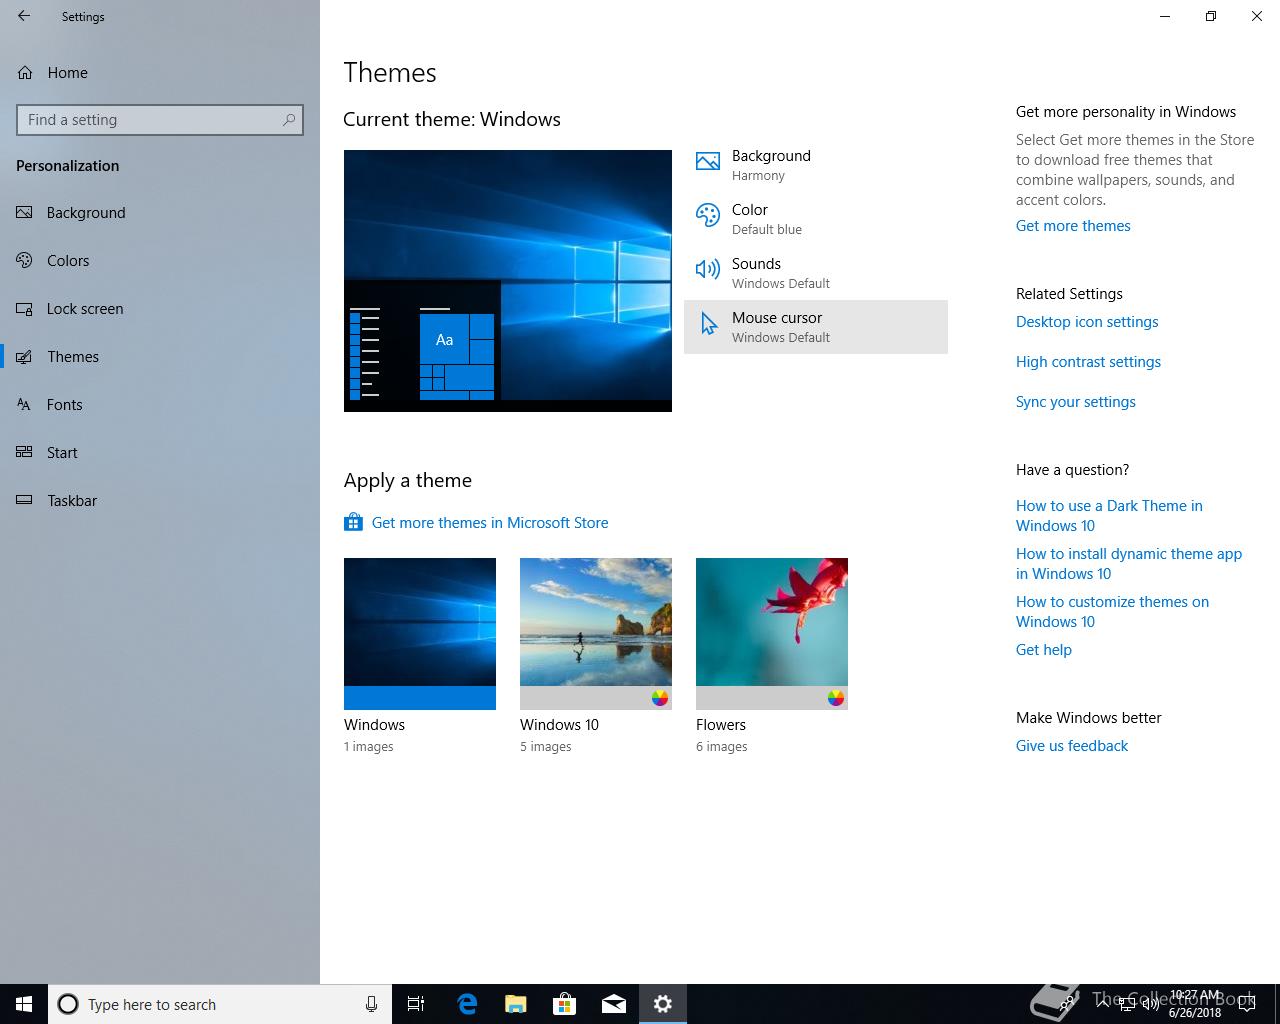Image resolution: width=1280 pixels, height=1024 pixels.
Task: Open File Explorer from taskbar
Action: click(x=515, y=1004)
